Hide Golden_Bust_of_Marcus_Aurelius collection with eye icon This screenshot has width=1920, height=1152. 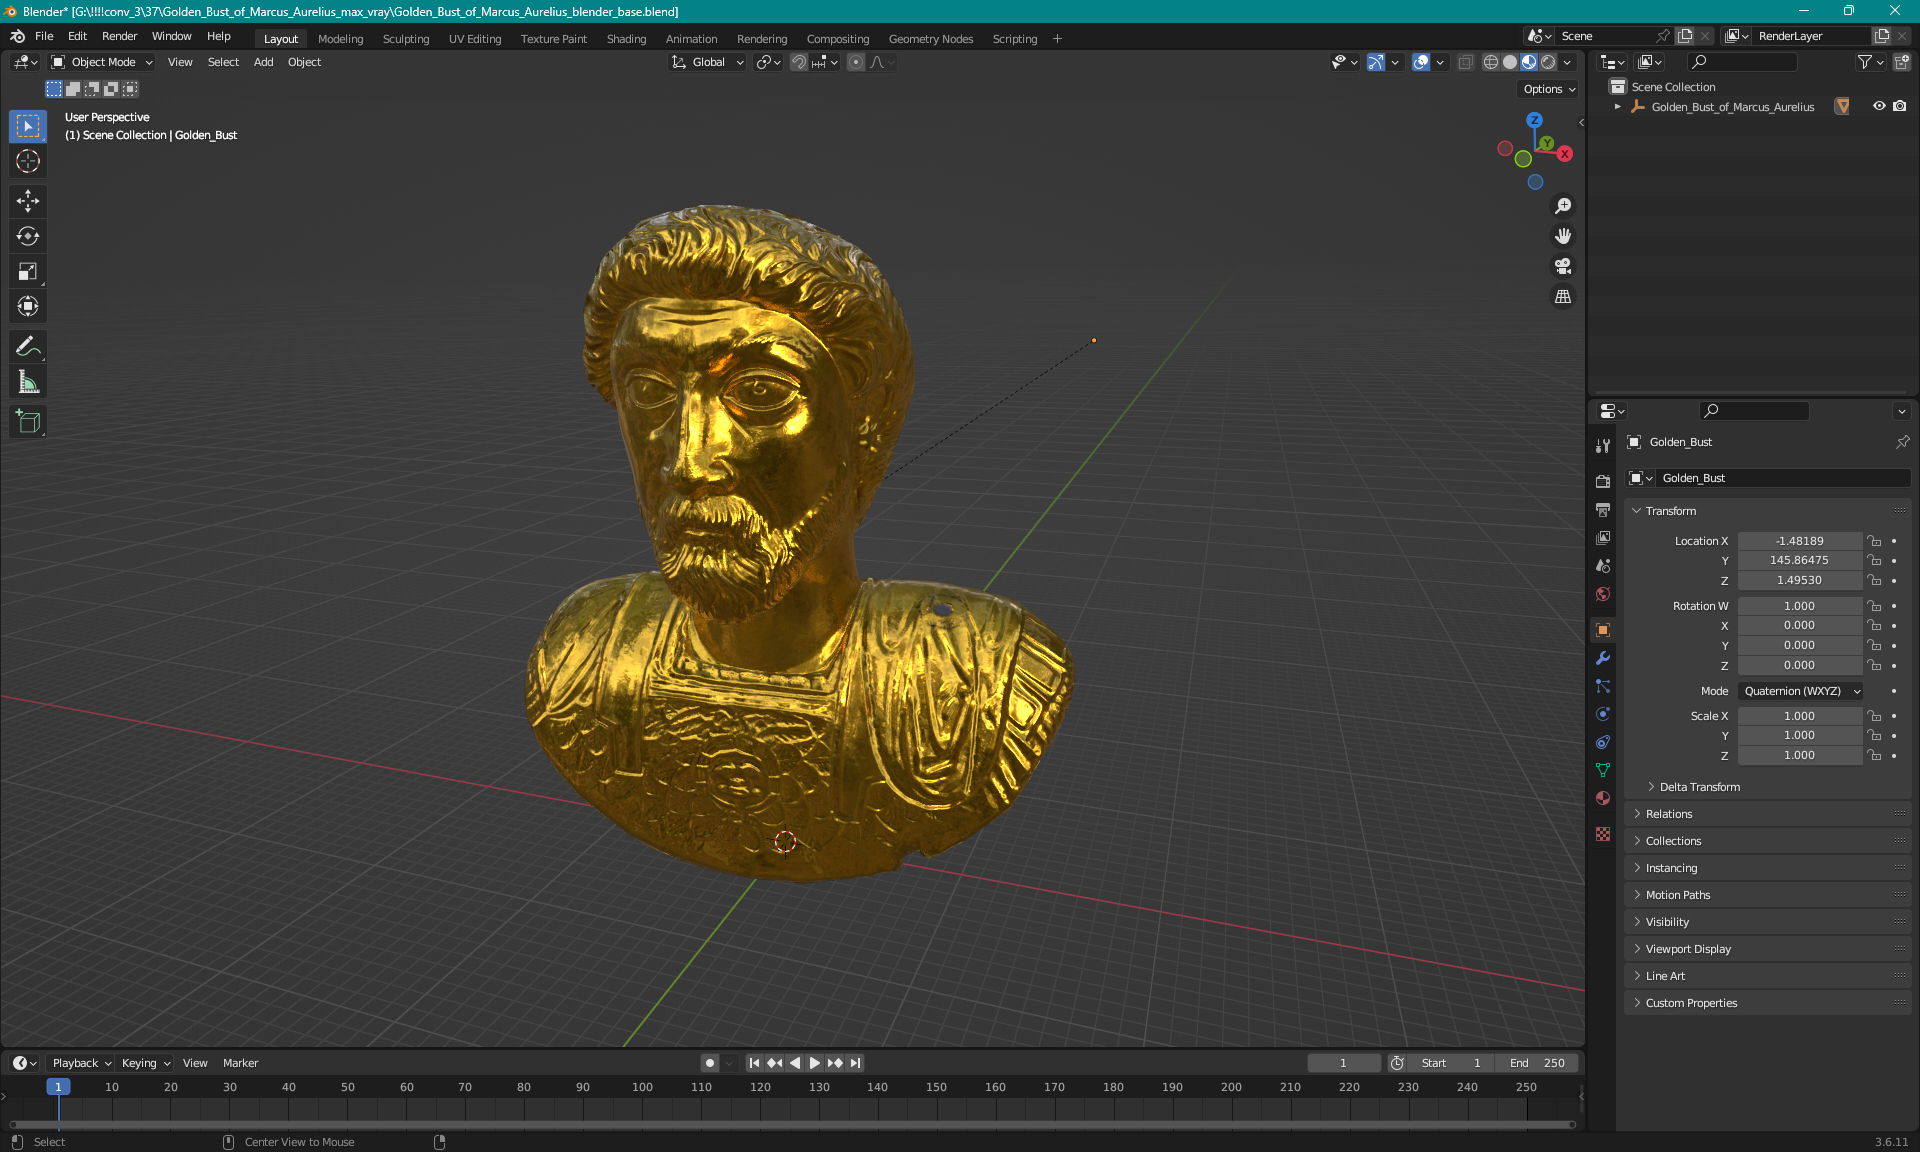(1879, 106)
